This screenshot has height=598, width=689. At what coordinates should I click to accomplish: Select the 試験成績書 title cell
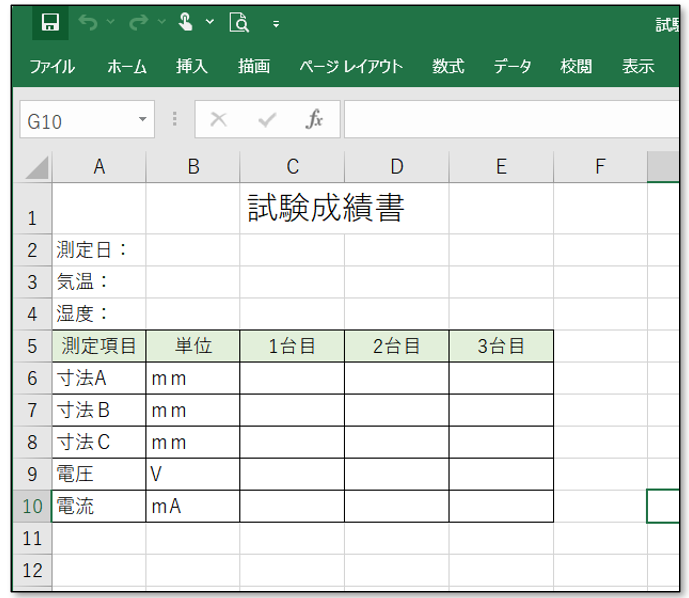[x=326, y=208]
